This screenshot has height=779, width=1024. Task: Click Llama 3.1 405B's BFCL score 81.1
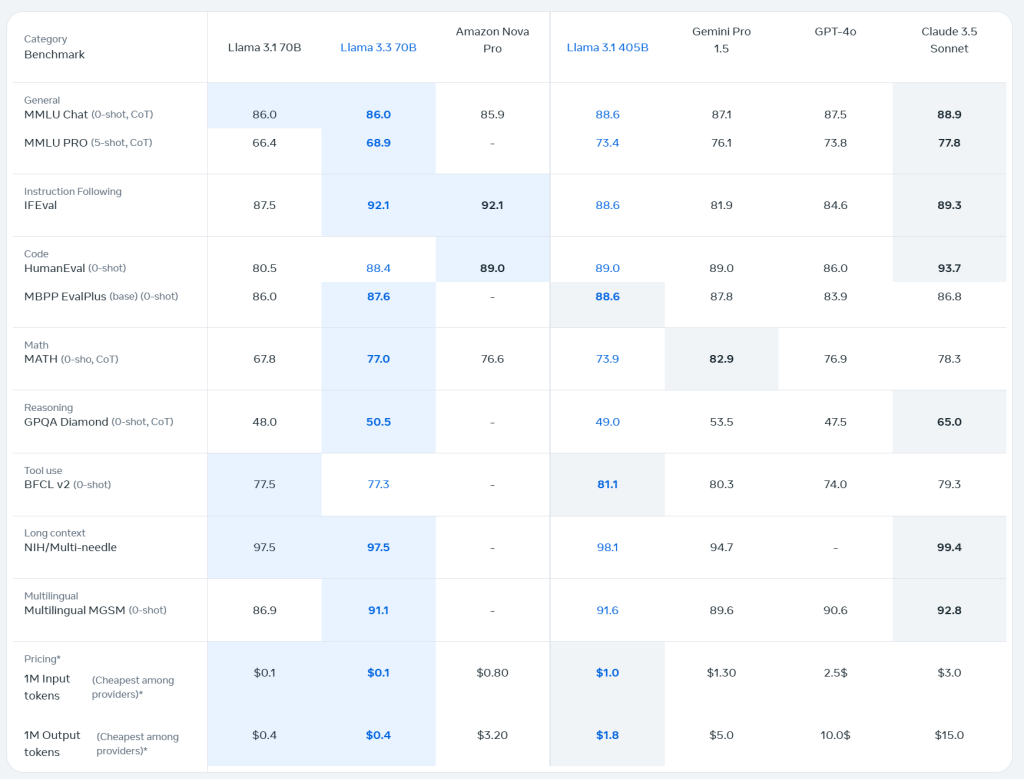607,484
